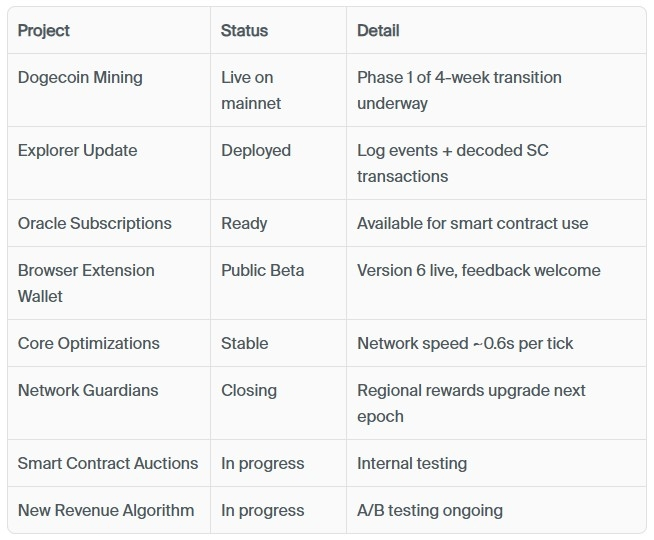Click the A/B testing ongoing detail
This screenshot has width=654, height=540.
coord(430,510)
